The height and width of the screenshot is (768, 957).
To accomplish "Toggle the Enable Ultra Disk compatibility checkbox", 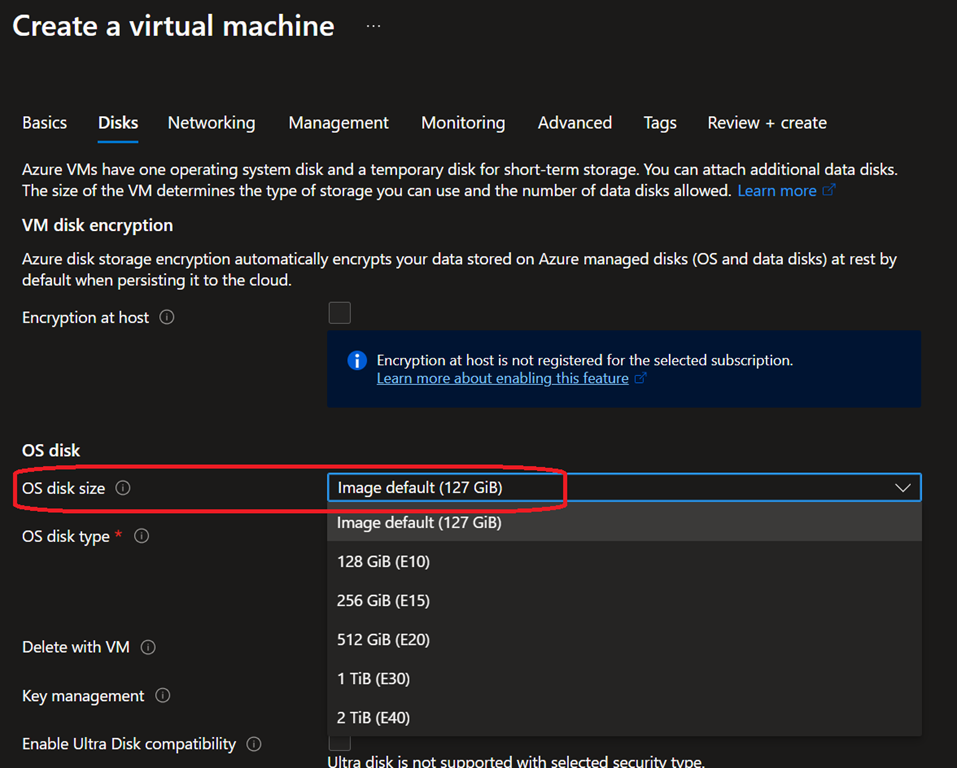I will 340,742.
